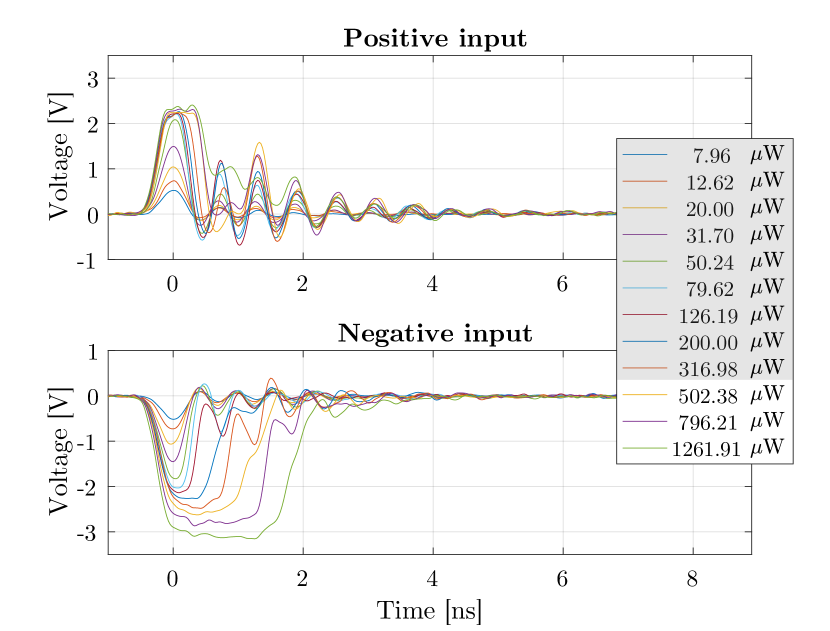Select the 20.00 µW legend entry
Screen dimensions: 830x631
tap(704, 208)
